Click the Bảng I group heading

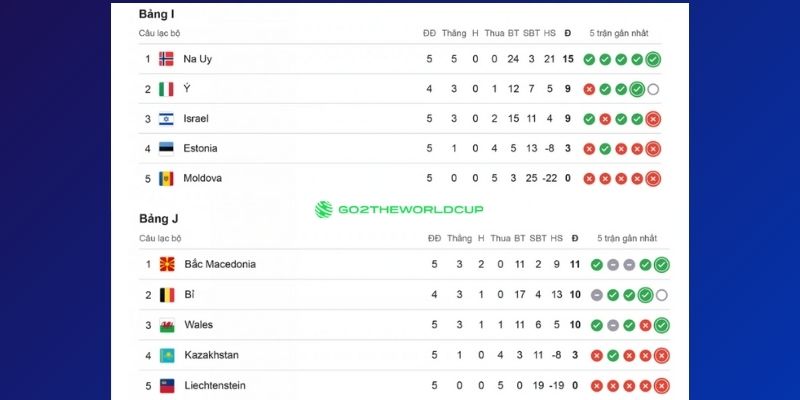pyautogui.click(x=157, y=15)
